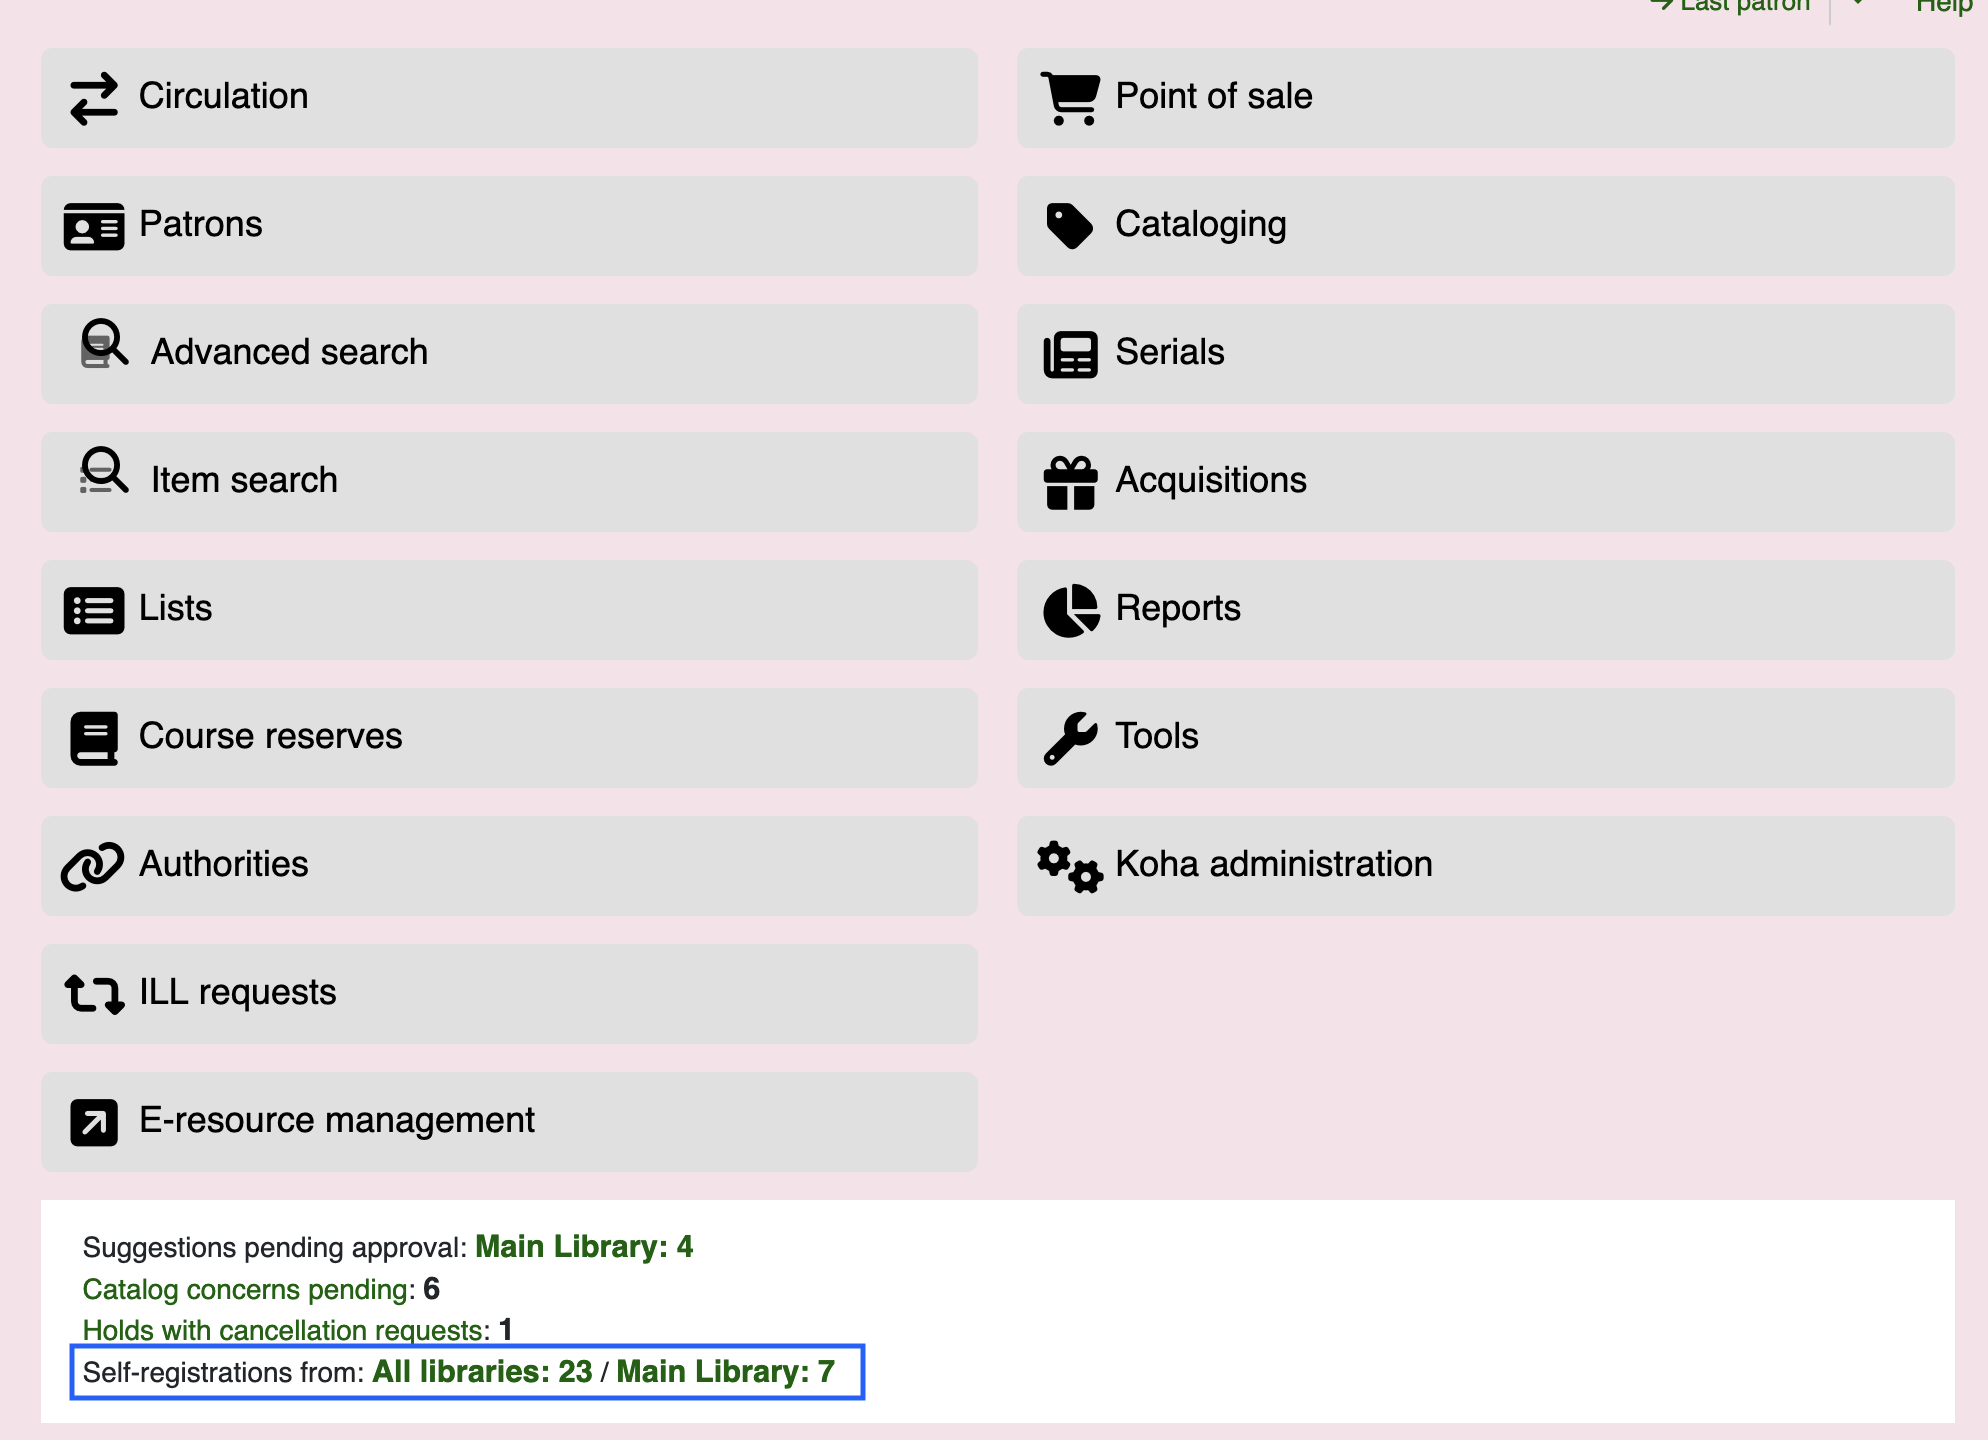This screenshot has width=1988, height=1440.
Task: Click the Point of sale cart icon
Action: pos(1070,98)
